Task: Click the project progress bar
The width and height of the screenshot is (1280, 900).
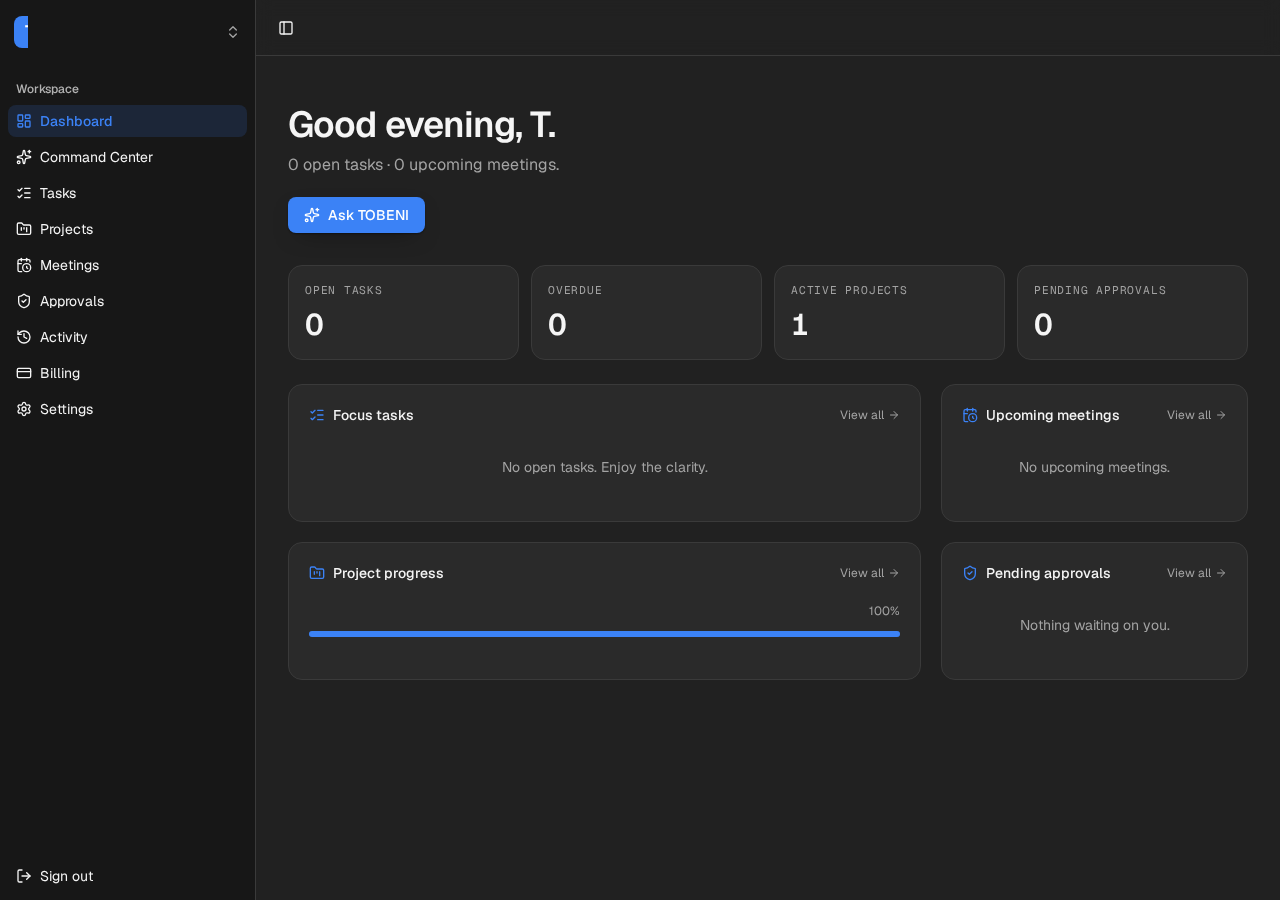Action: (x=604, y=634)
